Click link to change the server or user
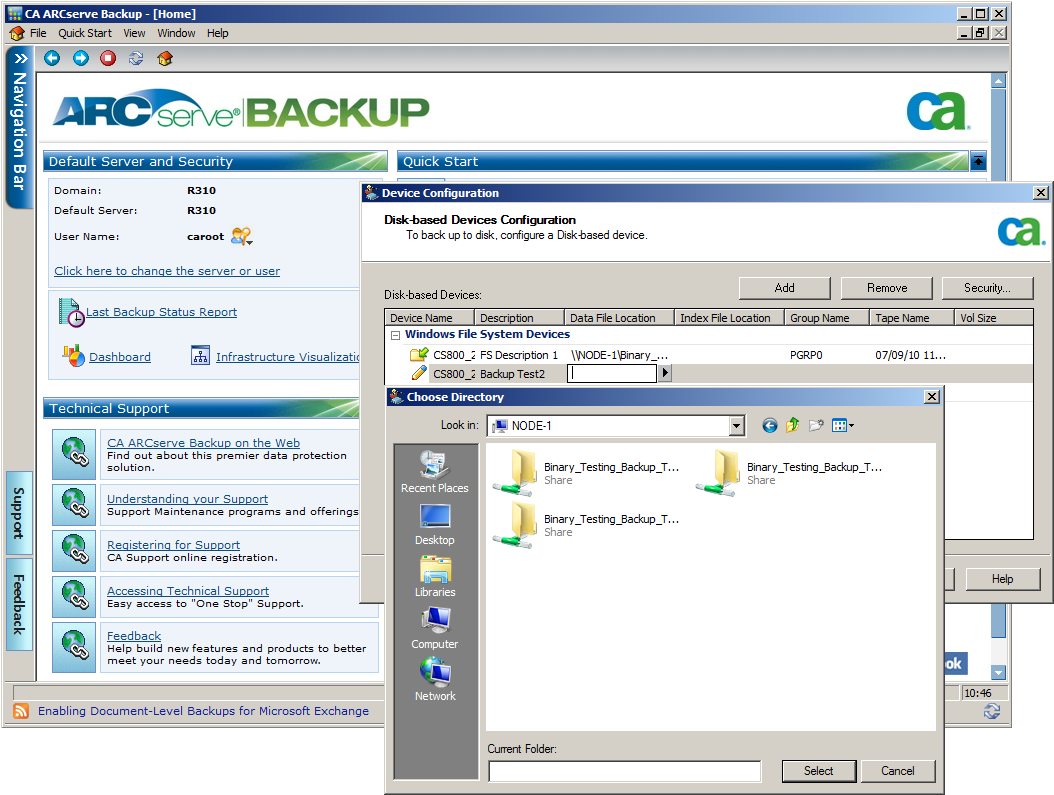 coord(167,271)
